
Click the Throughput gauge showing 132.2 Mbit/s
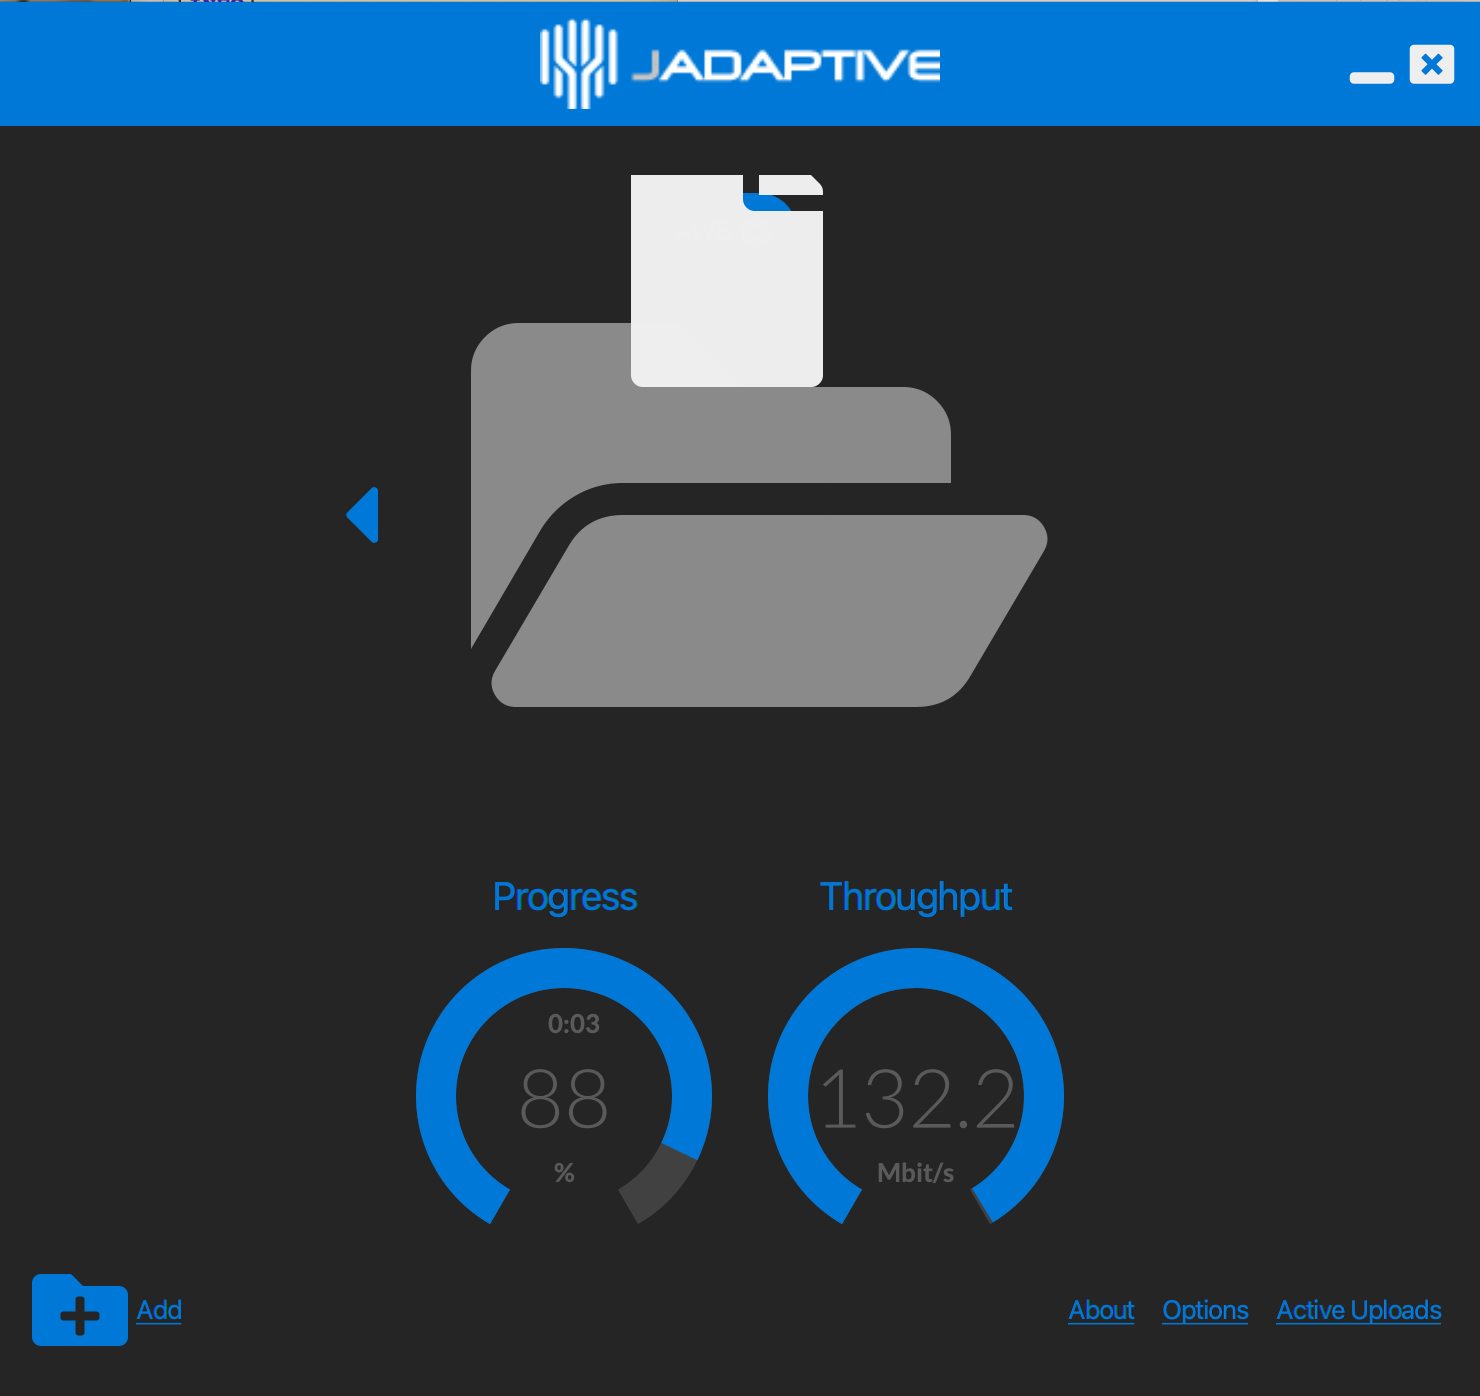tap(916, 1087)
